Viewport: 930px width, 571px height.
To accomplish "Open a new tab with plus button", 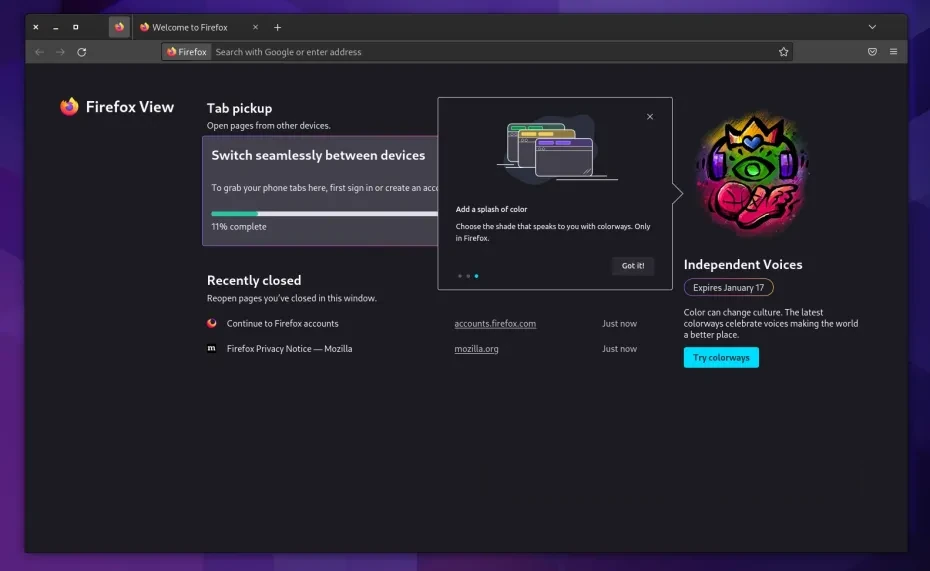I will coord(277,27).
